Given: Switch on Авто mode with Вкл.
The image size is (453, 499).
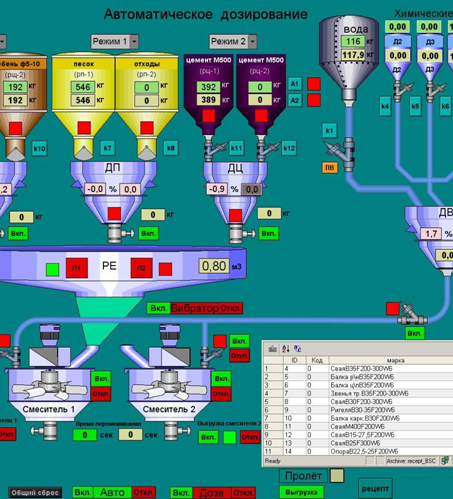Looking at the screenshot, I should click(x=83, y=493).
